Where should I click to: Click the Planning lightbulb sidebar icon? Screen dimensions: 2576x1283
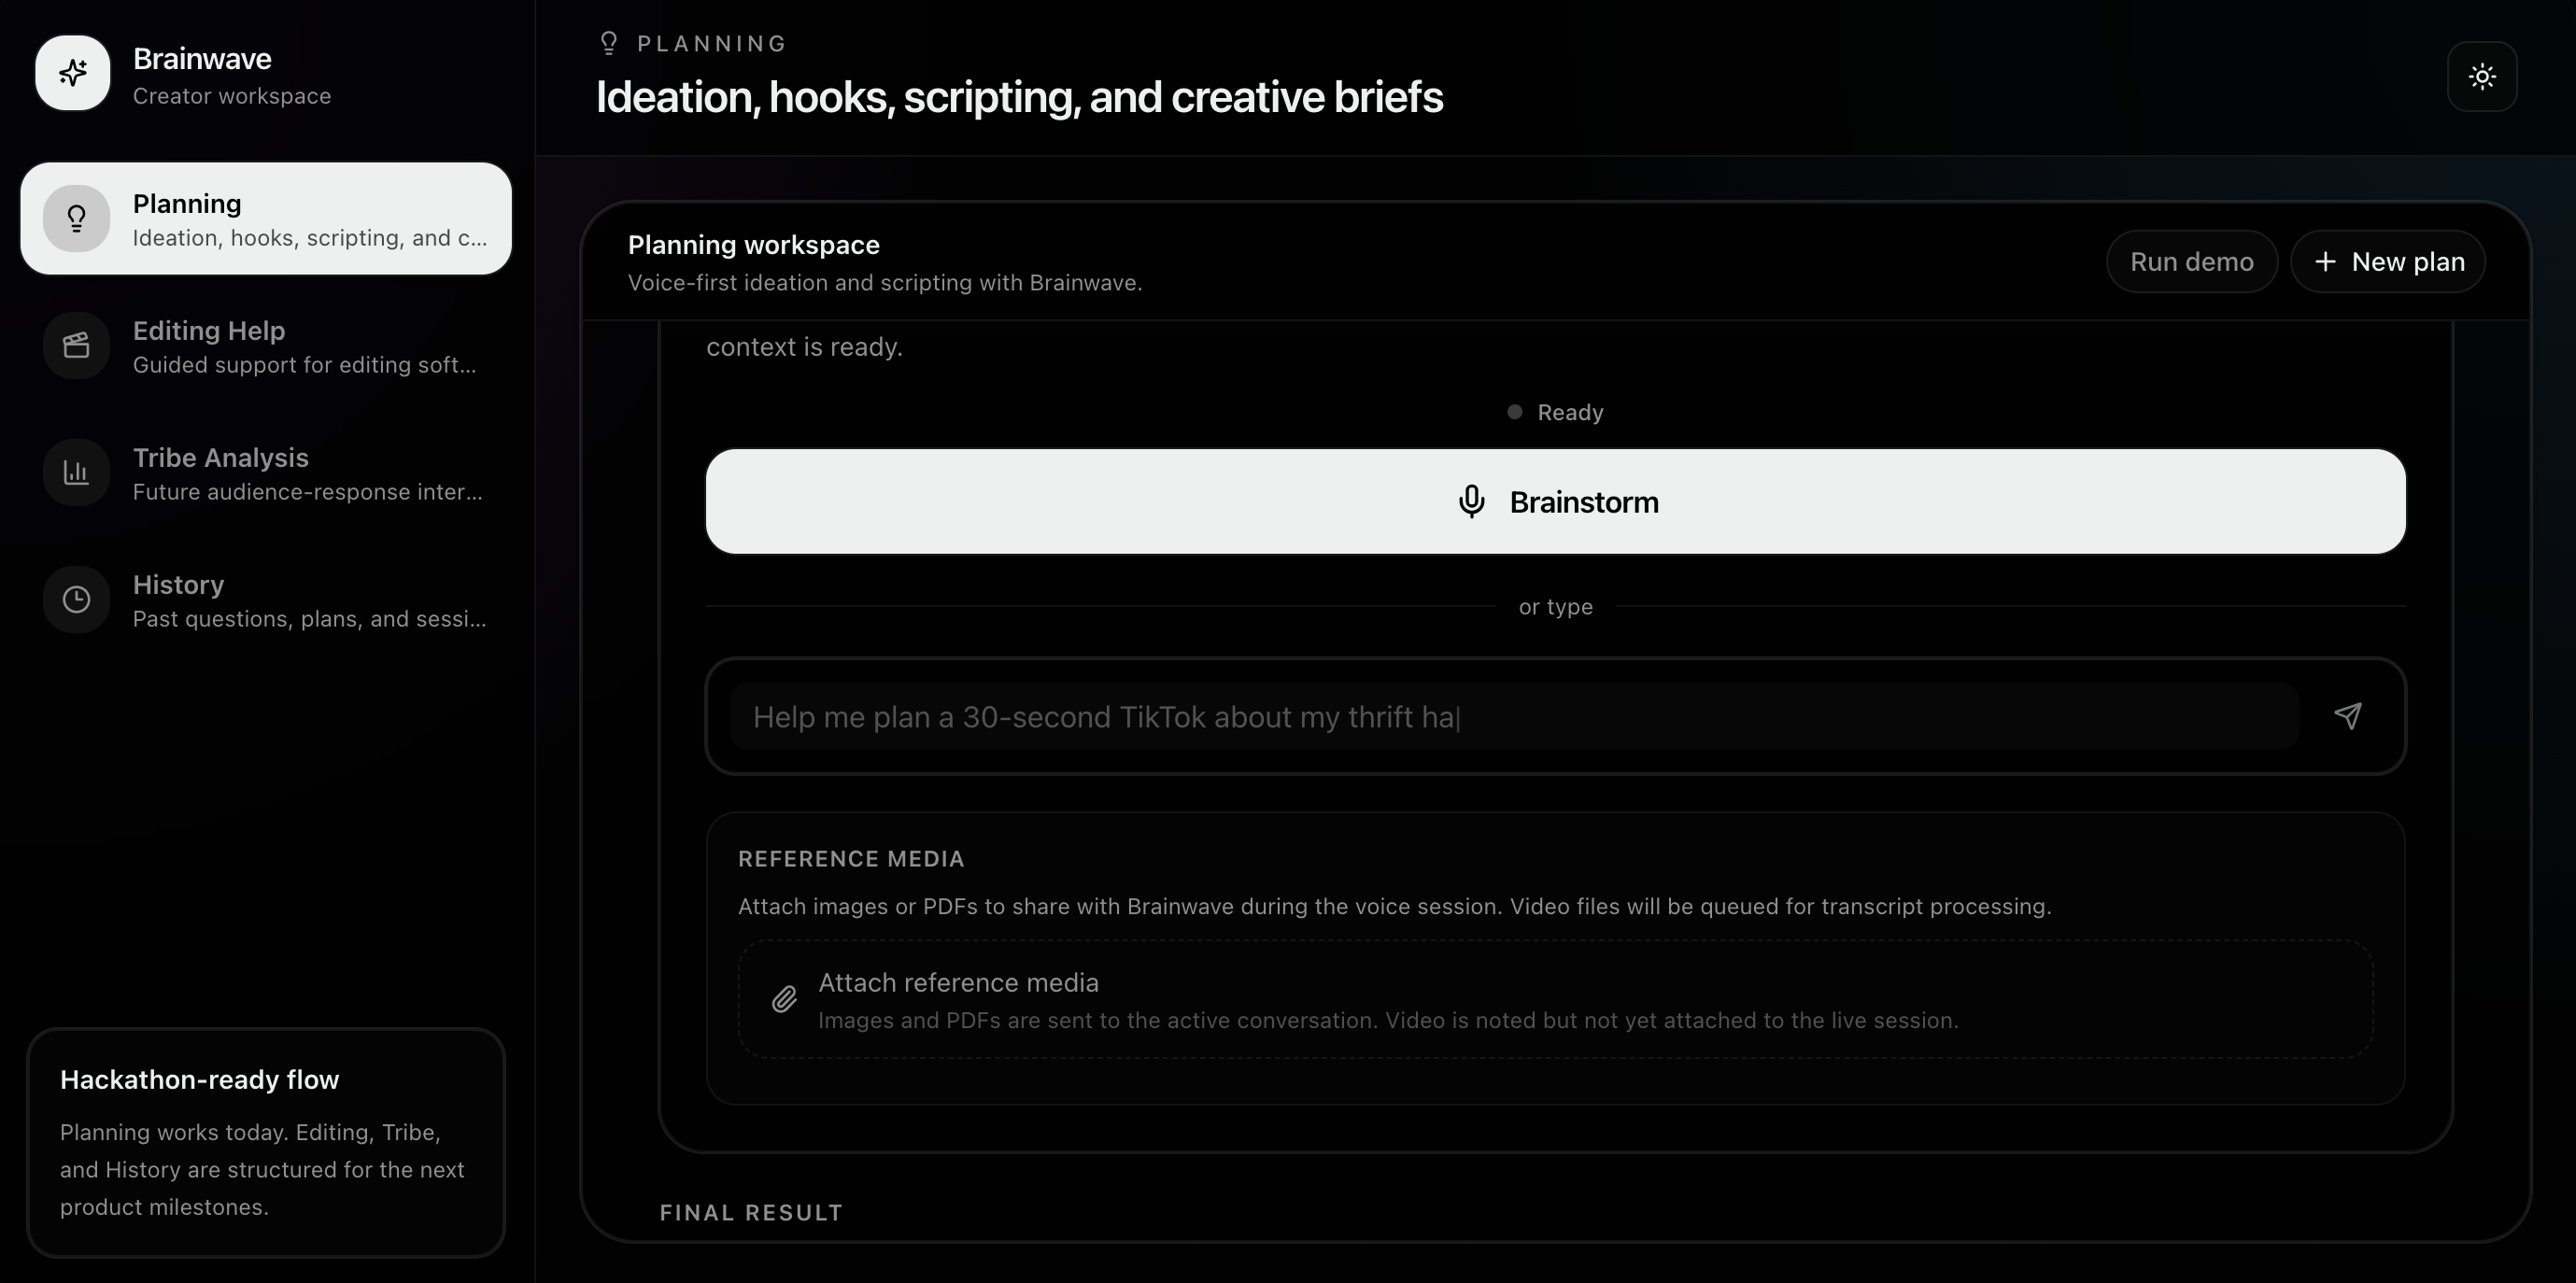point(76,218)
